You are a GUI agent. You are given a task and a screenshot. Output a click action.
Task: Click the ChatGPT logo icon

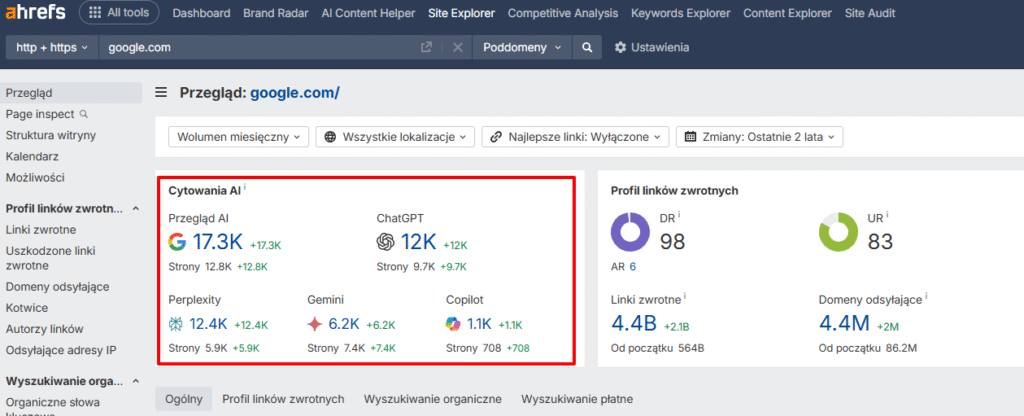[x=386, y=242]
